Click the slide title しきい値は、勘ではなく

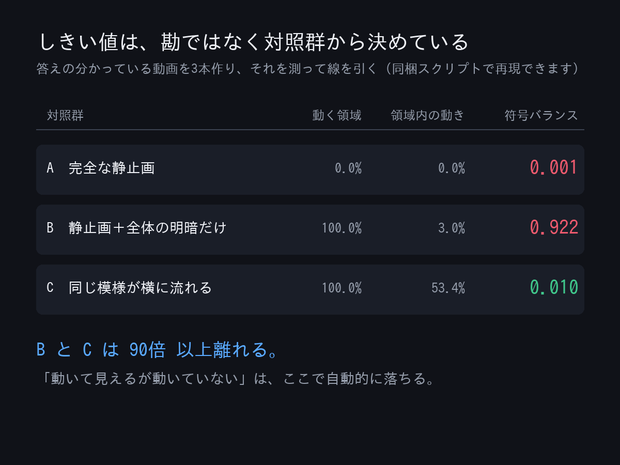click(x=254, y=42)
